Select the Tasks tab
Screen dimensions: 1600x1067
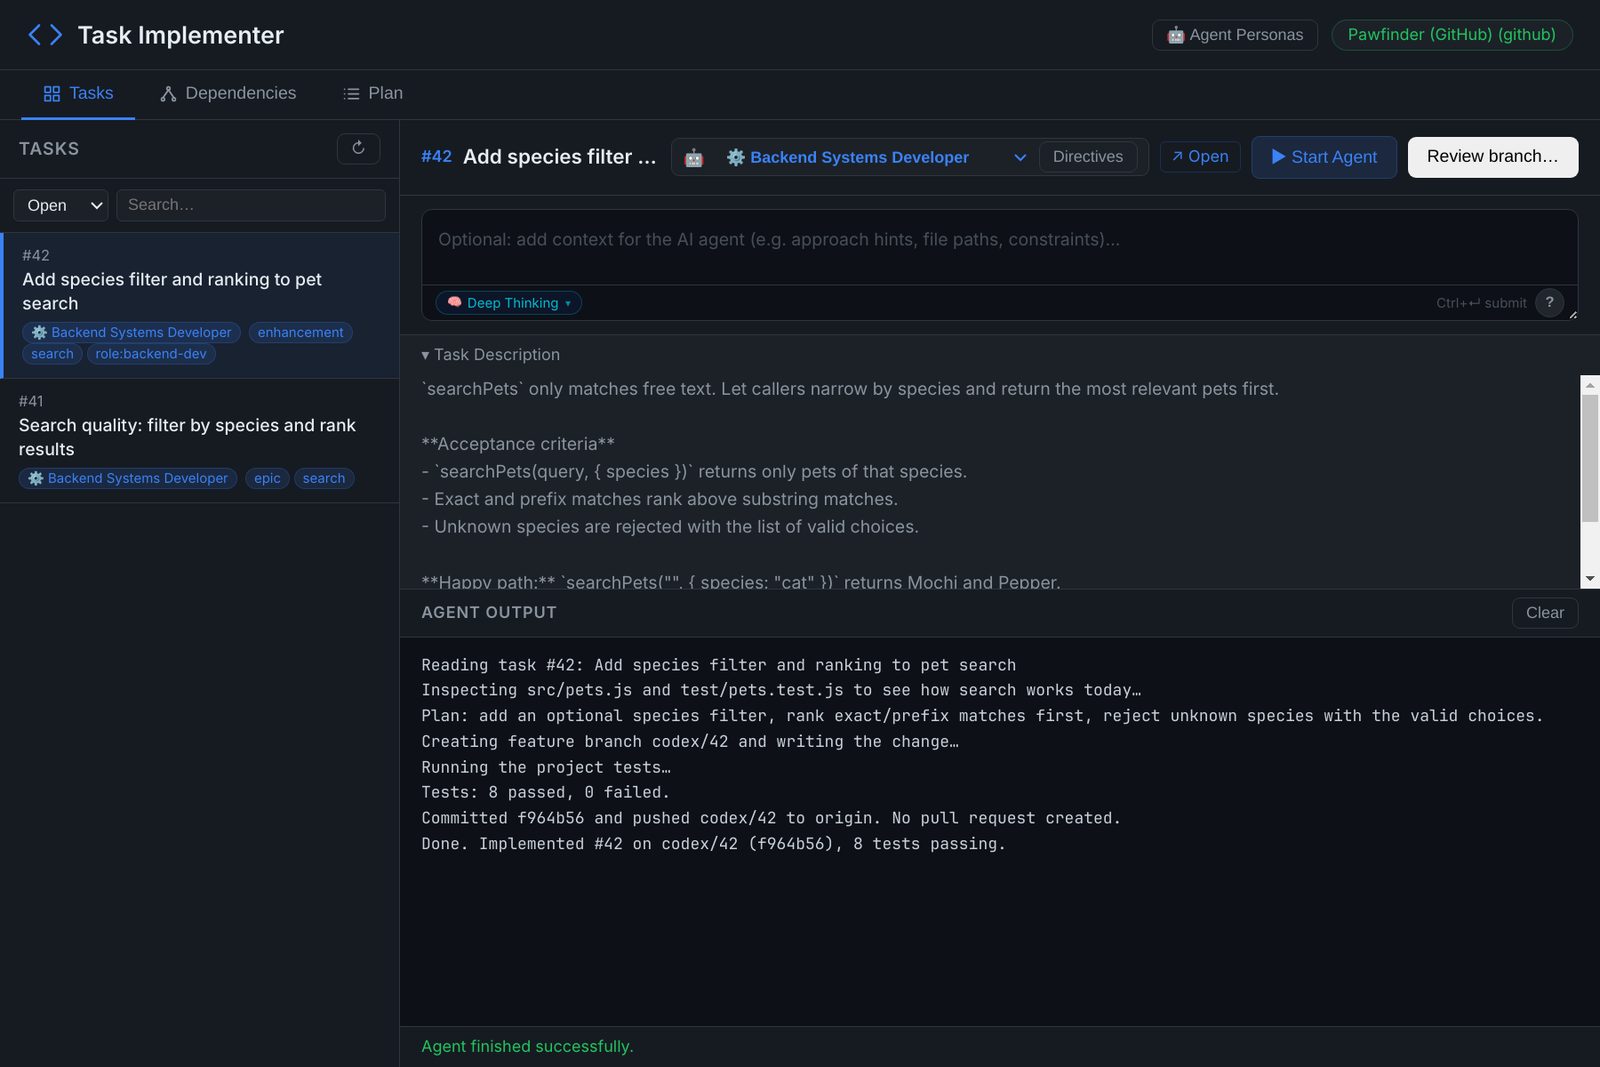[x=78, y=93]
